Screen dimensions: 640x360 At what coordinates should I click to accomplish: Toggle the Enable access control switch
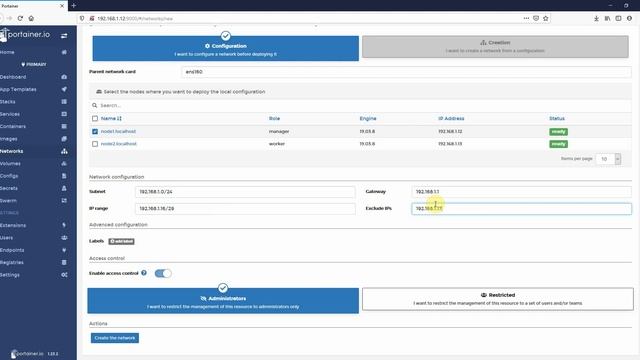pos(163,273)
